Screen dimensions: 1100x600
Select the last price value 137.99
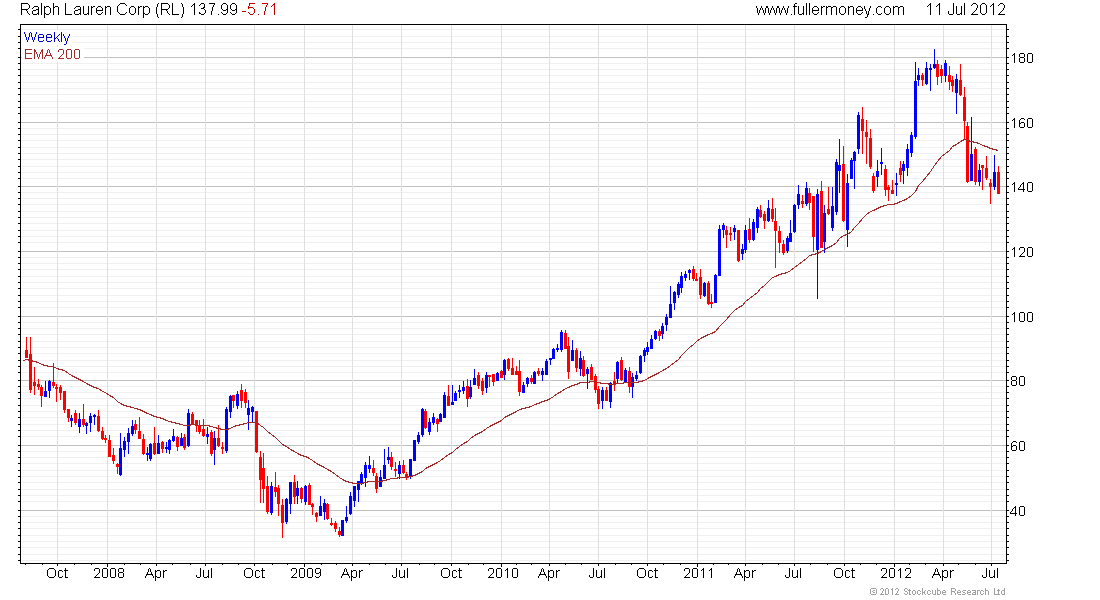tap(213, 10)
